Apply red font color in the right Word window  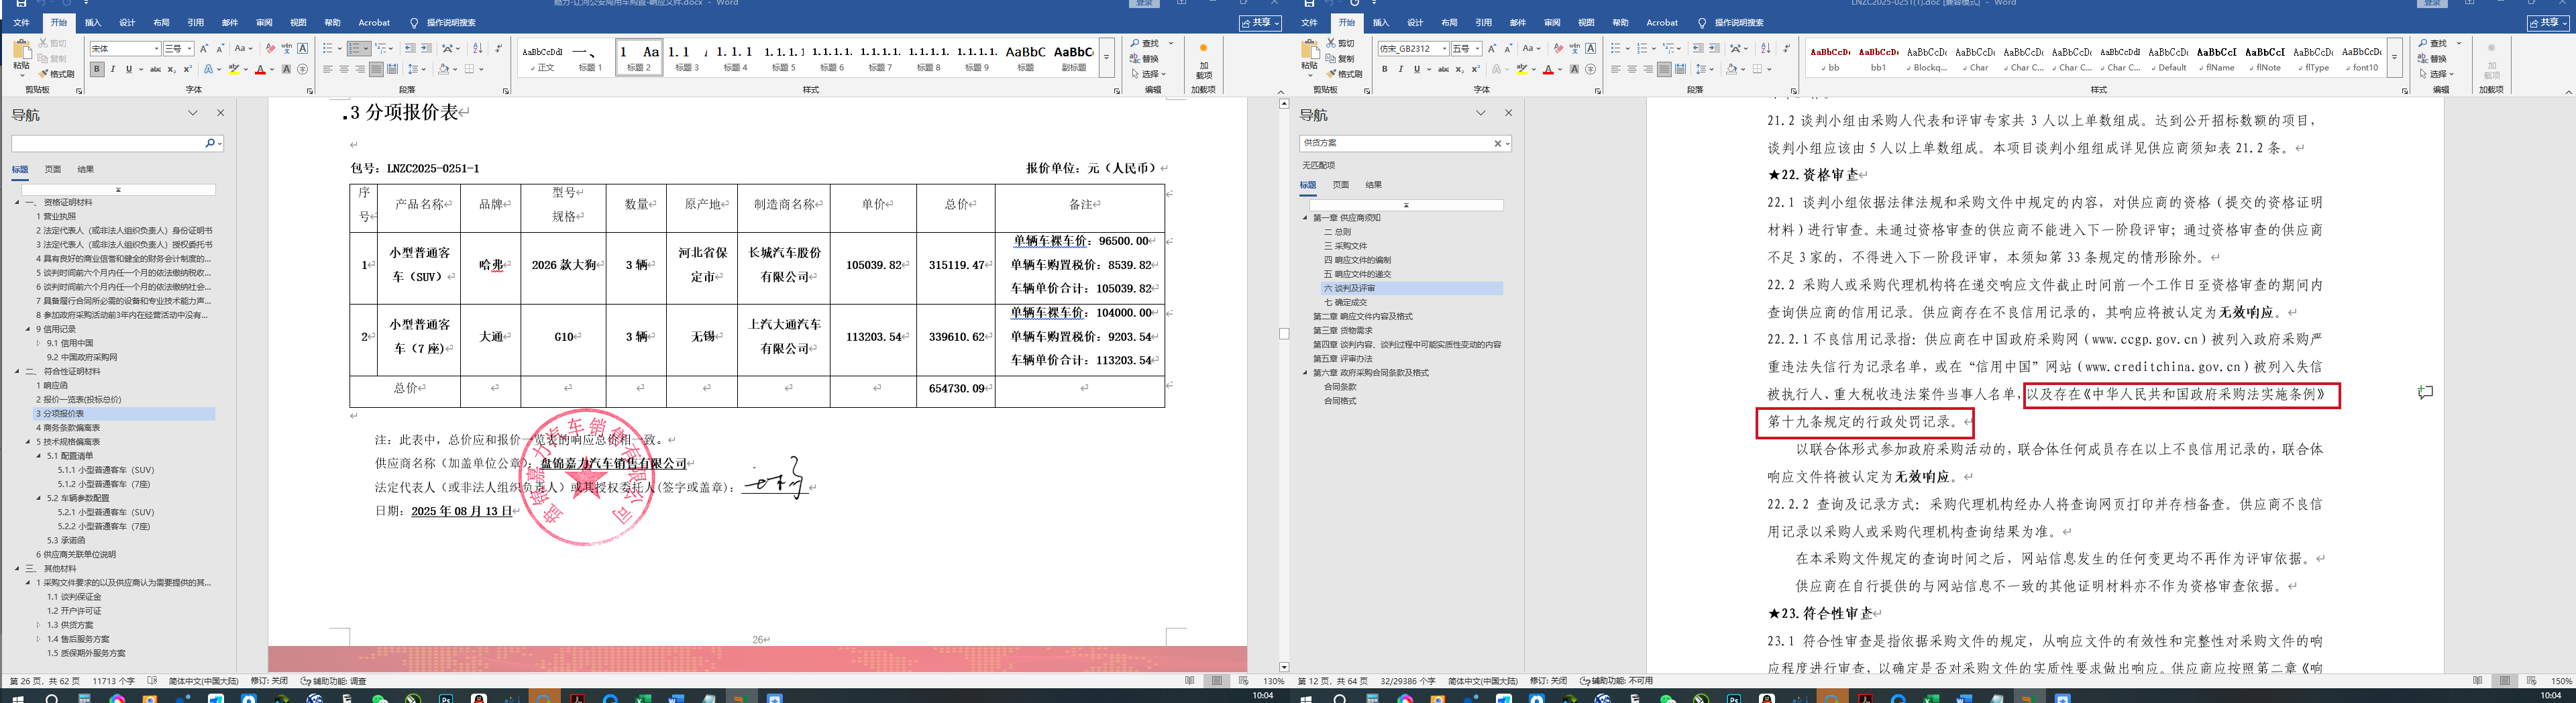(x=1548, y=69)
